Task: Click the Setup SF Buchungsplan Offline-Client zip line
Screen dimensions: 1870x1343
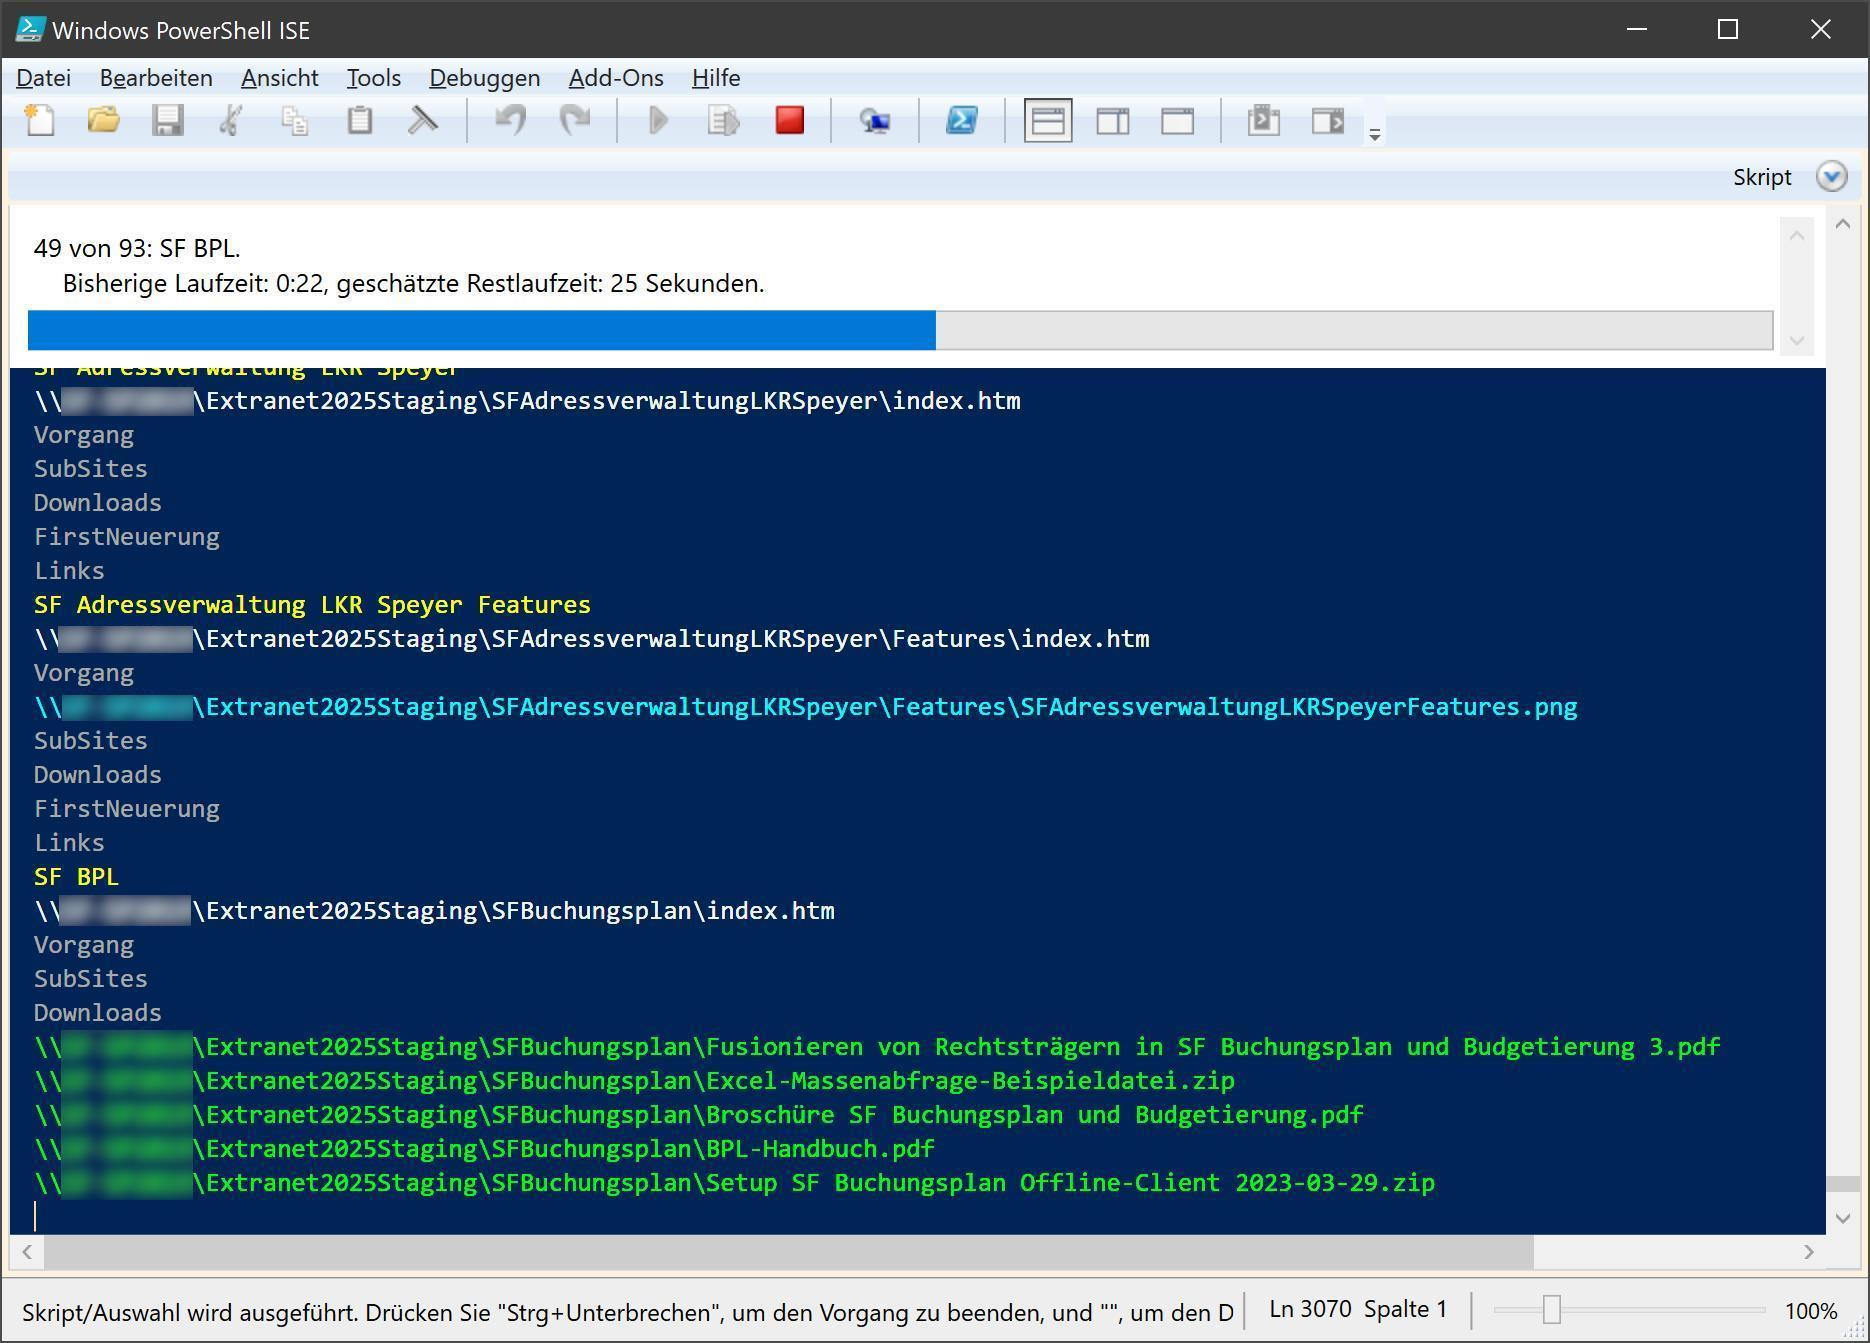Action: [734, 1183]
